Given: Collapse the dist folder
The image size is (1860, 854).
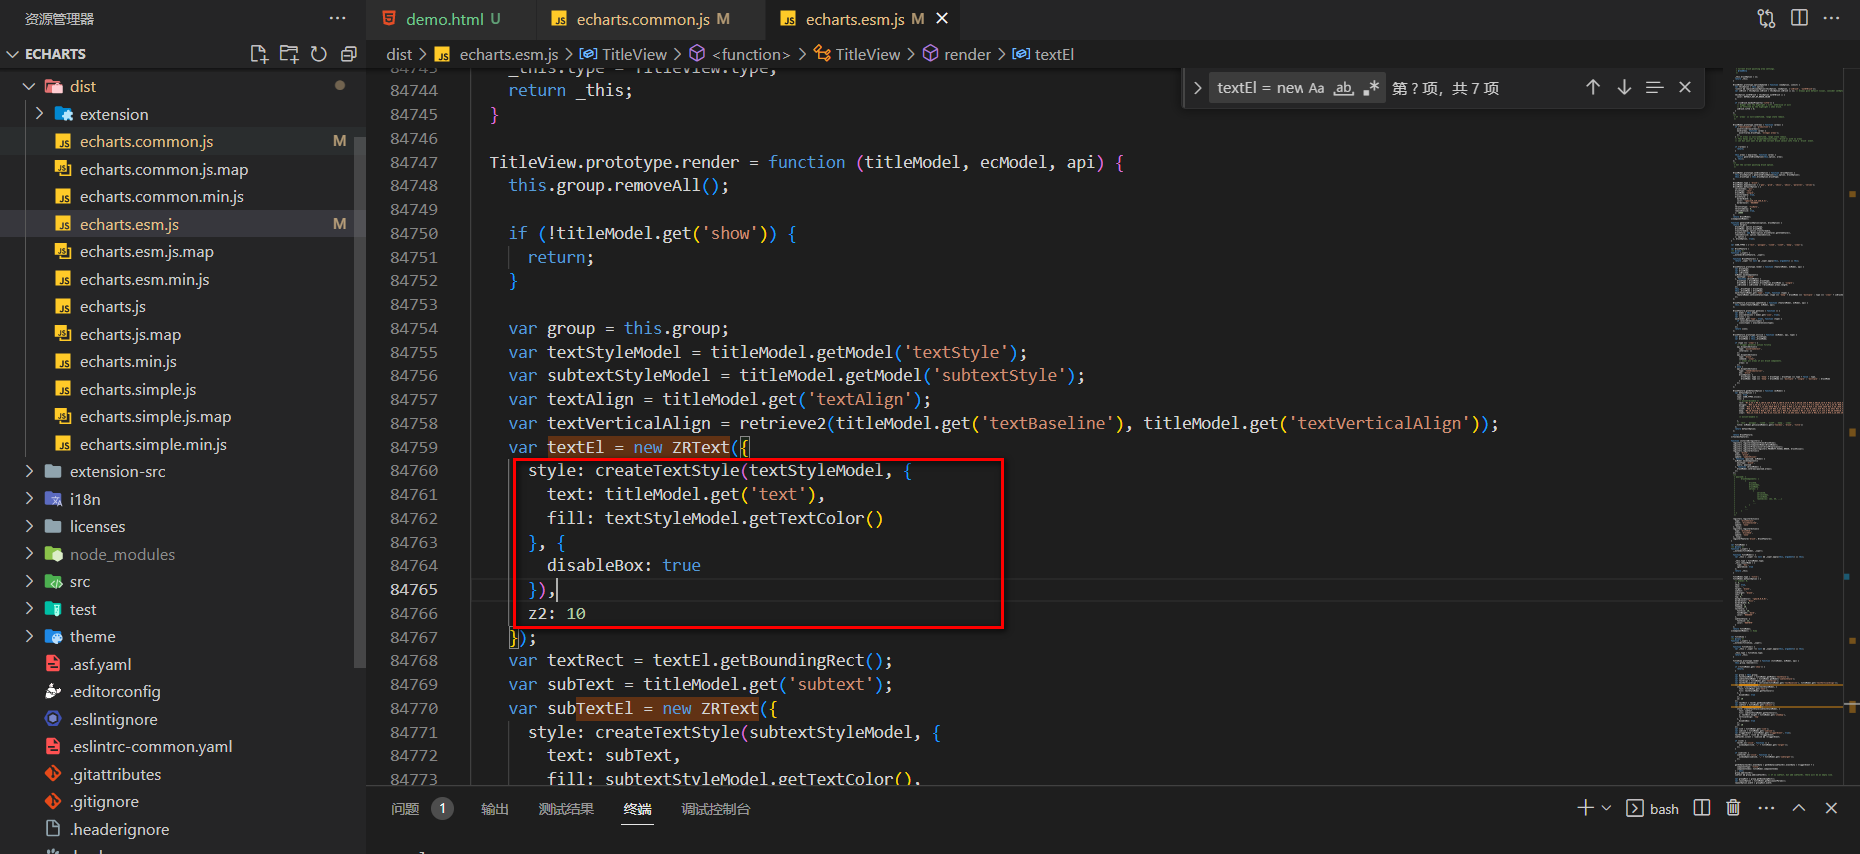Looking at the screenshot, I should click(x=29, y=86).
